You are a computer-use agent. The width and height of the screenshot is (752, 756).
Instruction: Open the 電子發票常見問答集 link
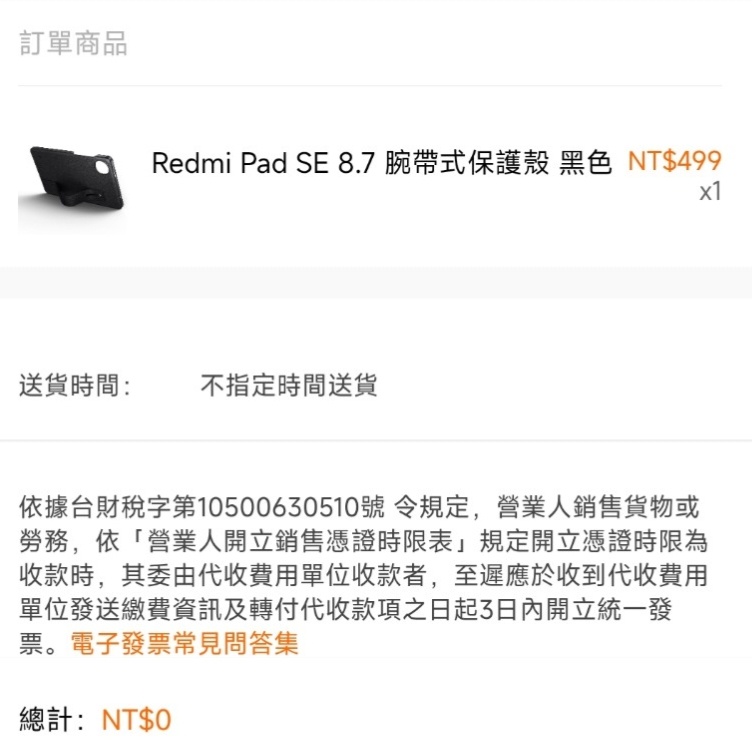[185, 643]
